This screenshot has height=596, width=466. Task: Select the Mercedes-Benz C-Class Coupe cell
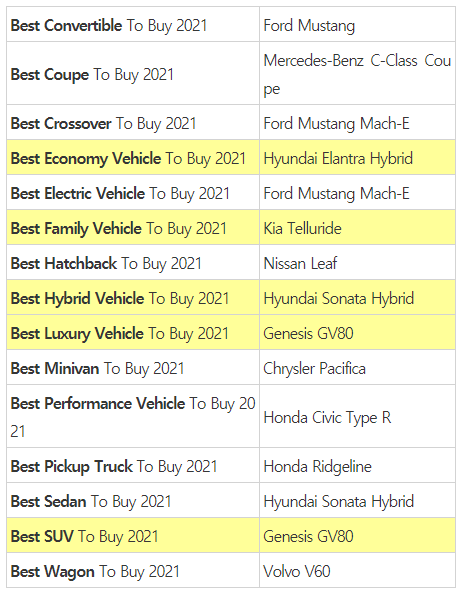(357, 73)
